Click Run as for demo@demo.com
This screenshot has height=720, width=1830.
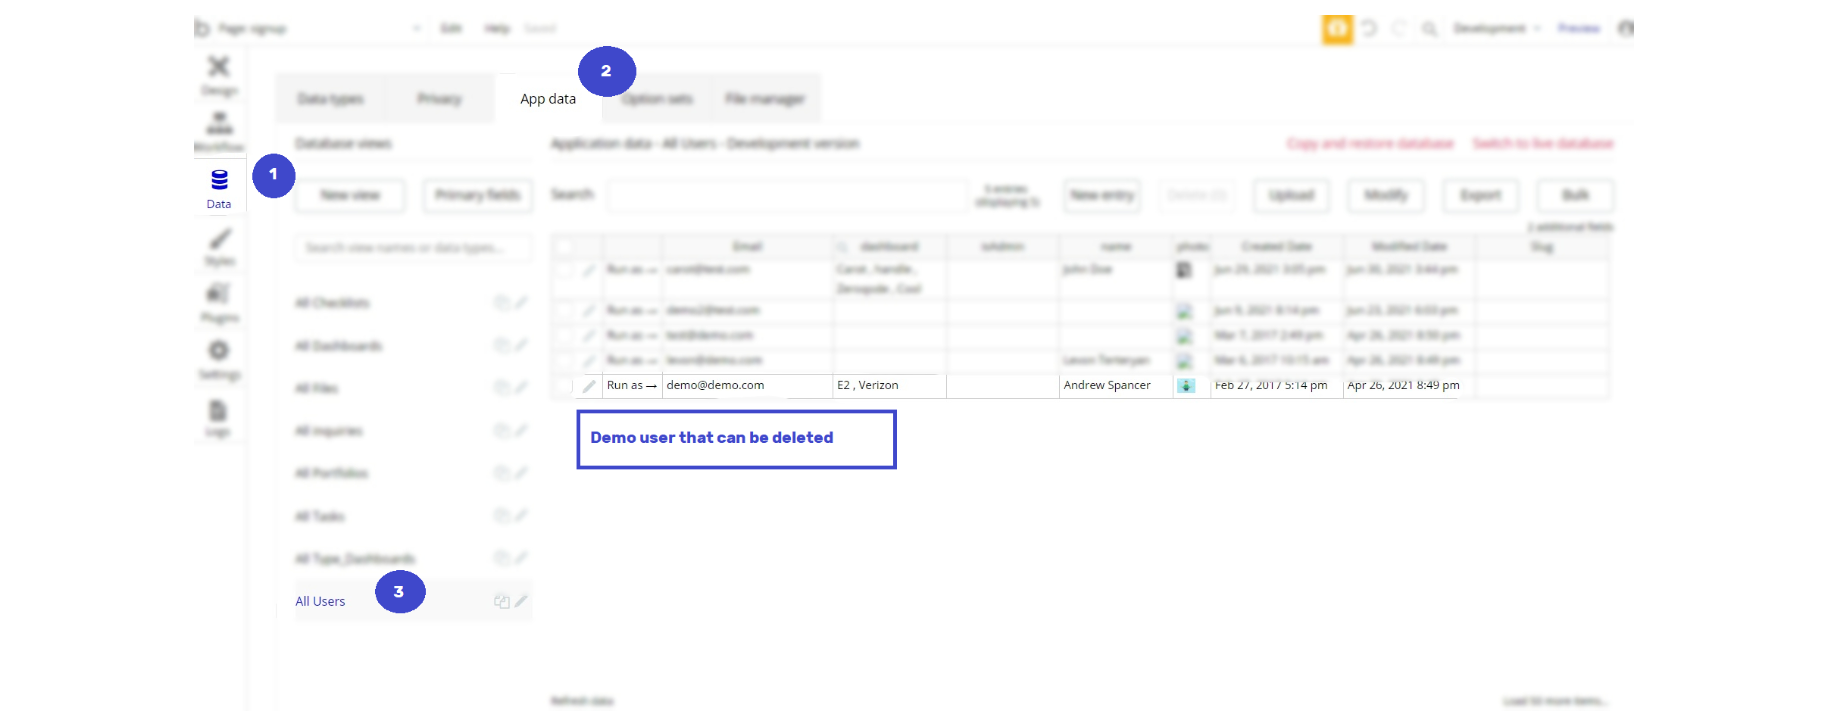click(632, 385)
